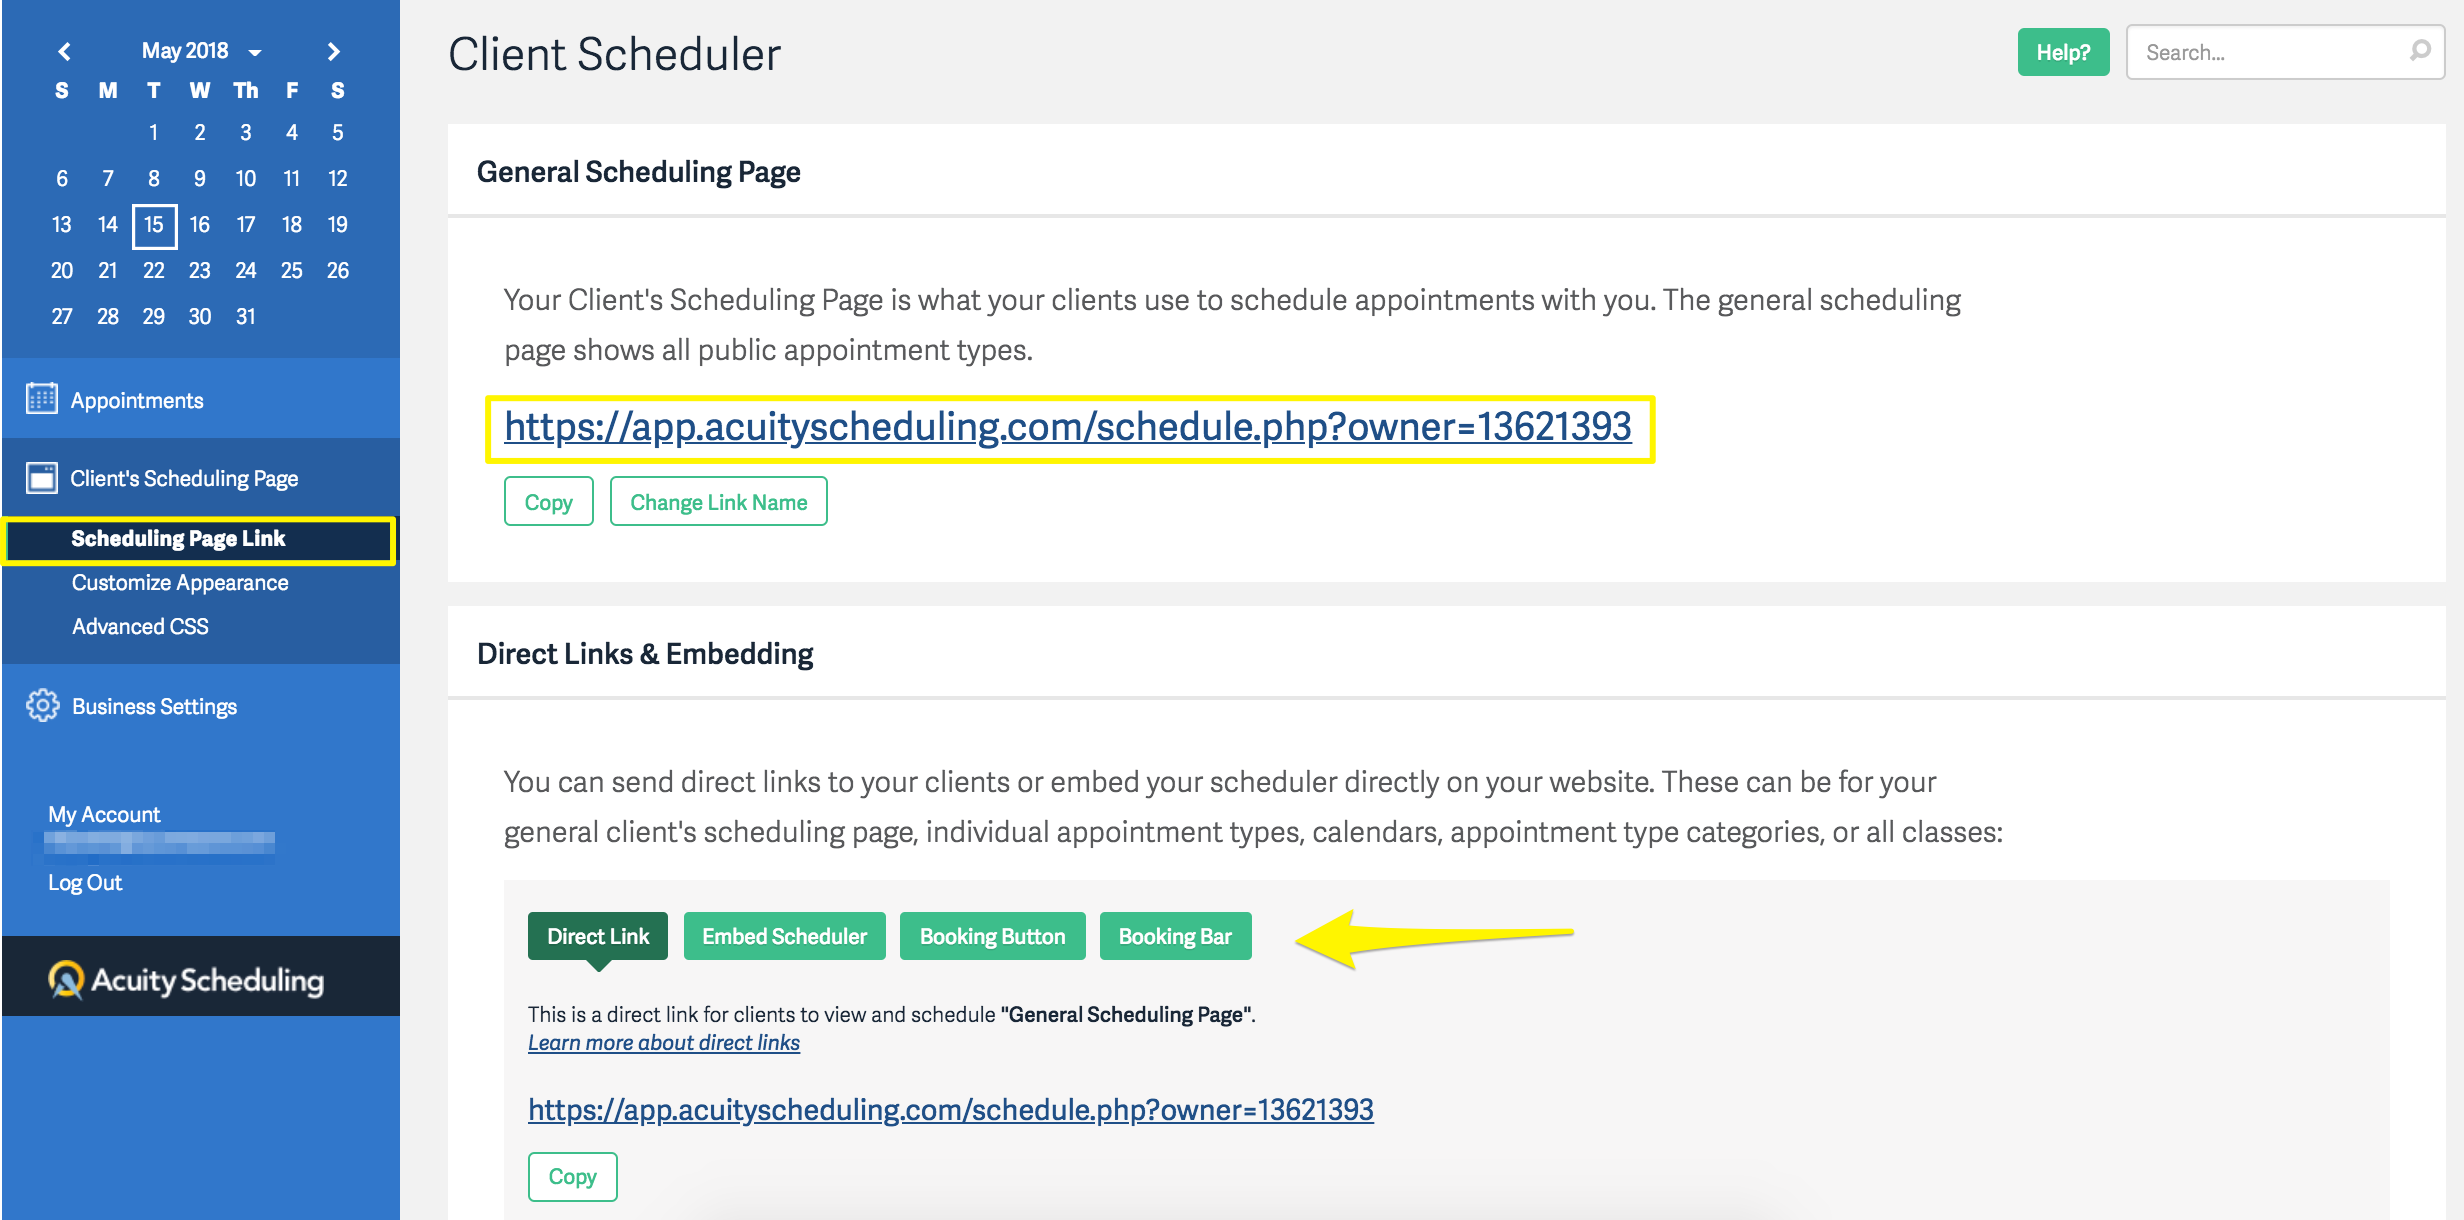The width and height of the screenshot is (2464, 1220).
Task: Select May 15 in the calendar
Action: (154, 225)
